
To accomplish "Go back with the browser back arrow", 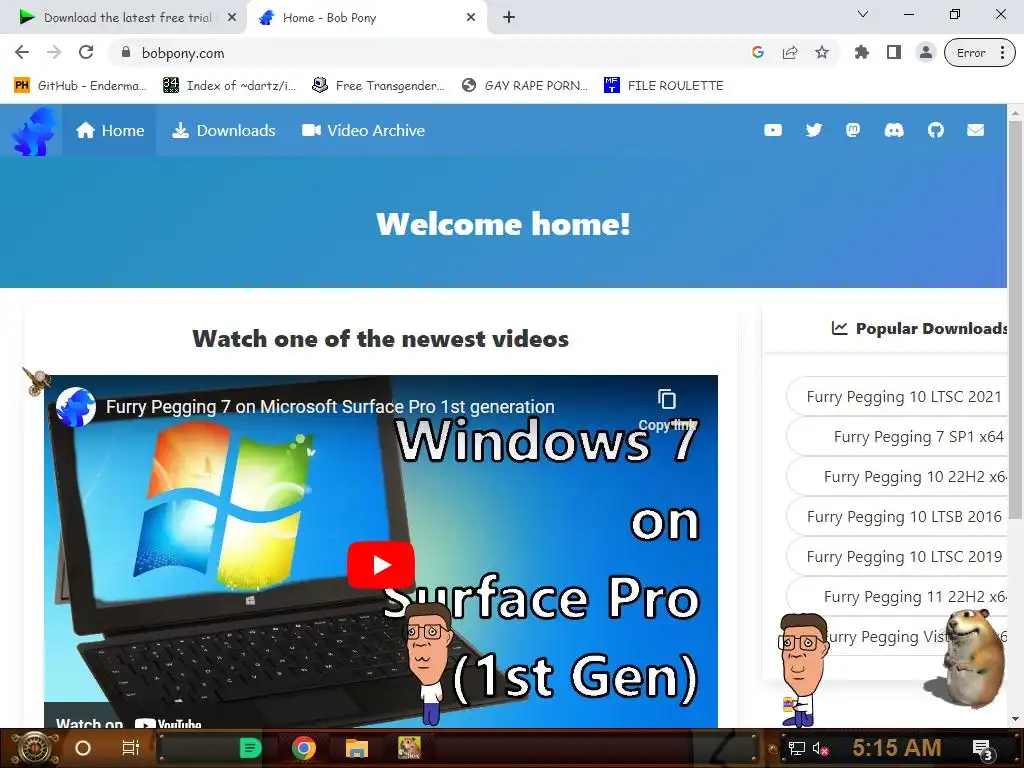I will pos(22,52).
